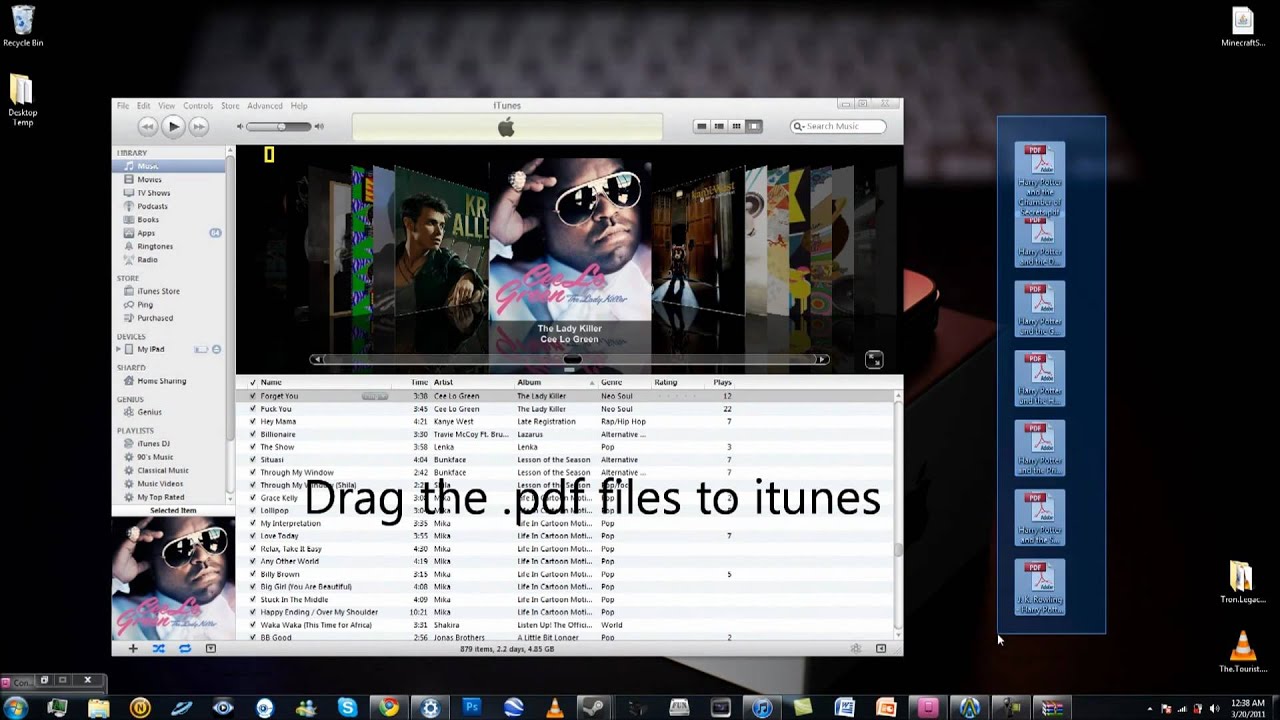Click the Previous track (rewind) button
Viewport: 1280px width, 720px height.
[x=147, y=126]
